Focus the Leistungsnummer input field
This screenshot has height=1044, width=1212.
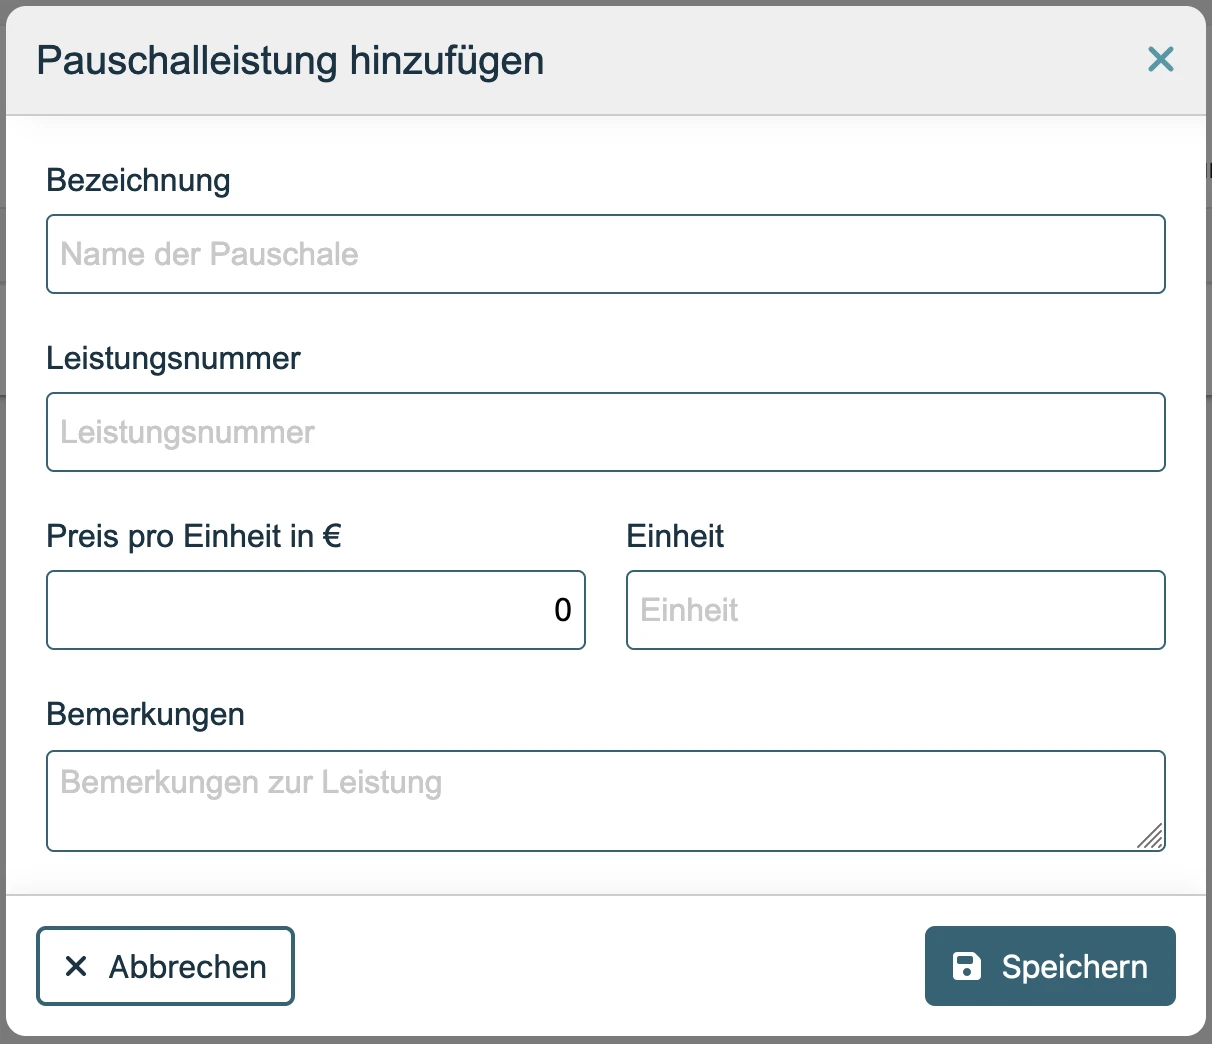pos(606,432)
